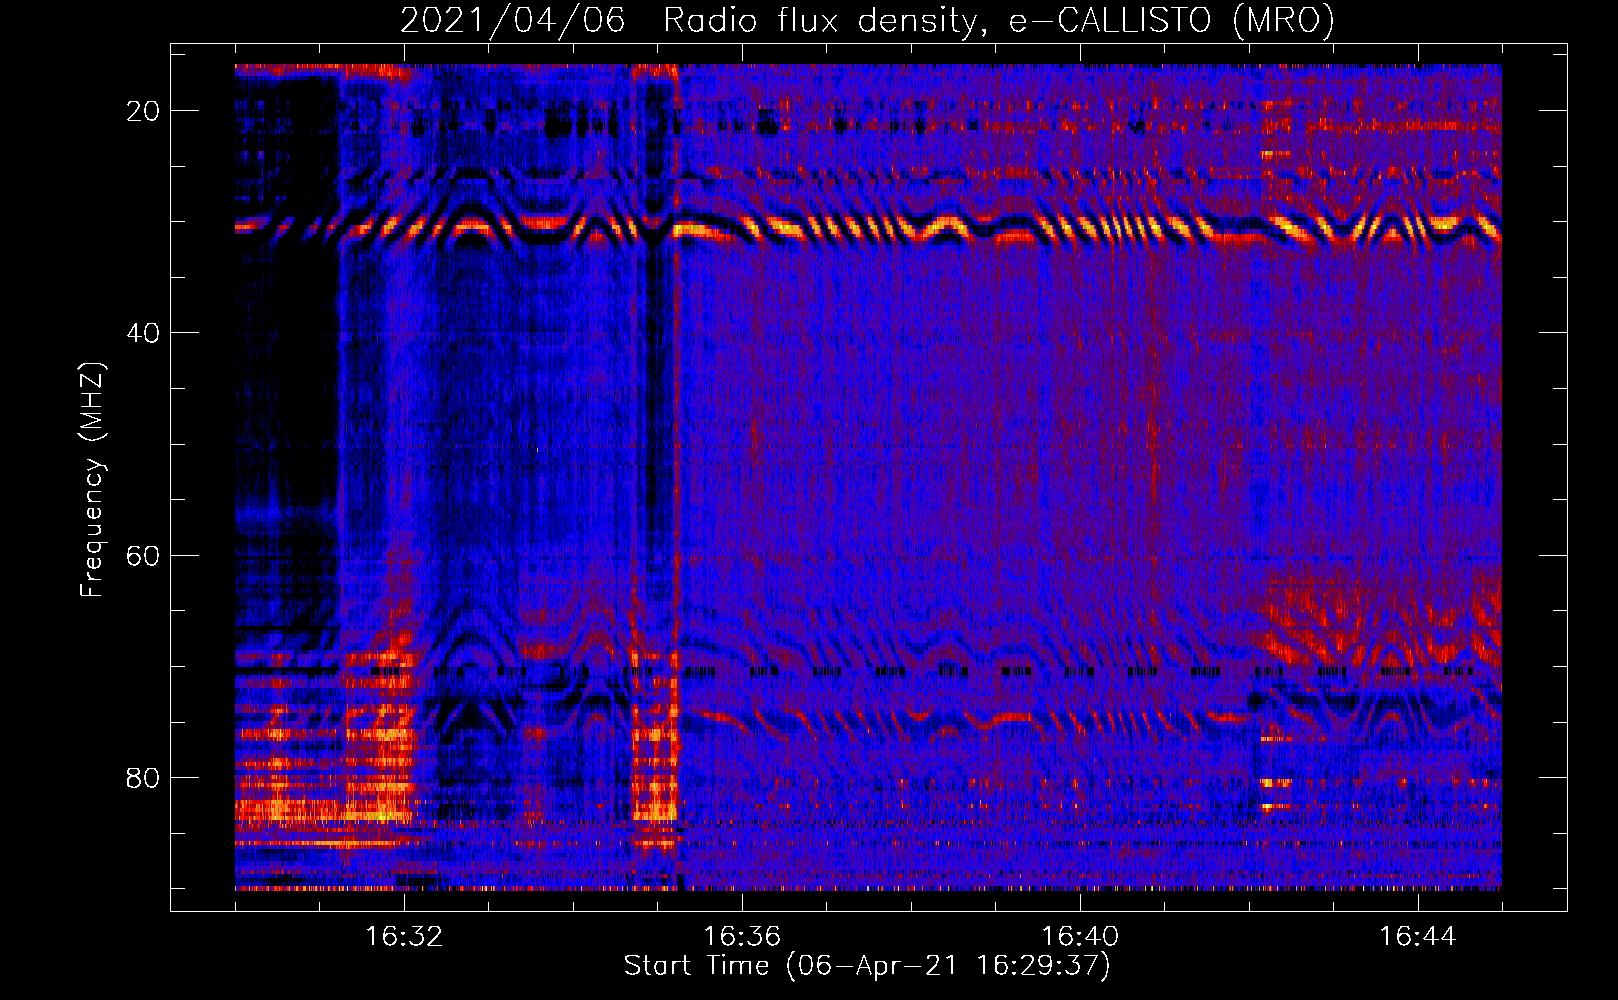This screenshot has height=1000, width=1618.
Task: Click the frequency tick label "40"
Action: point(144,333)
